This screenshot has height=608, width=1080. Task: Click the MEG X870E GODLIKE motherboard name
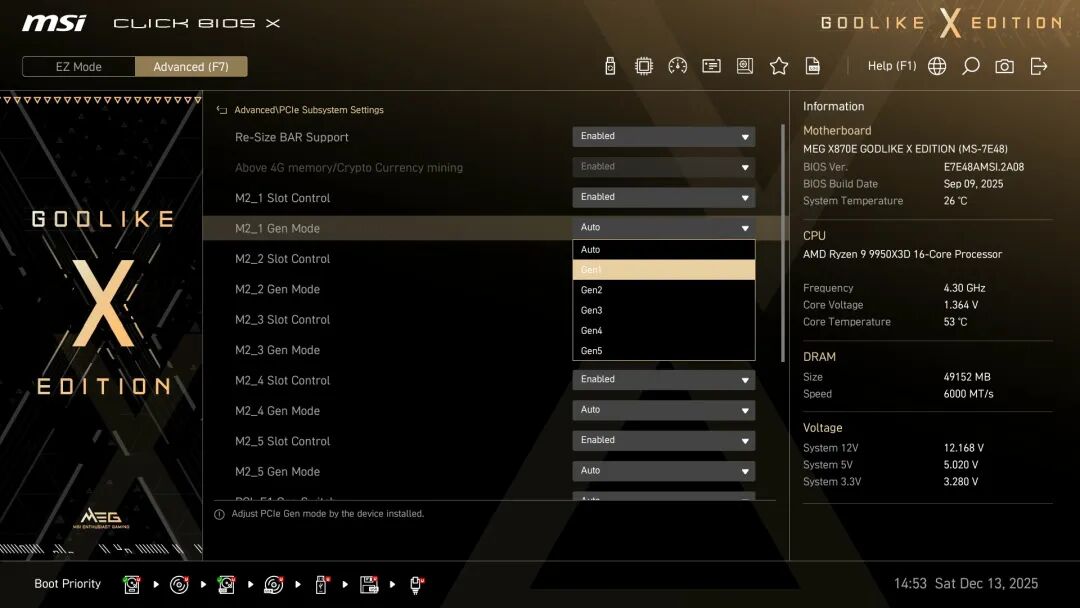tap(905, 149)
